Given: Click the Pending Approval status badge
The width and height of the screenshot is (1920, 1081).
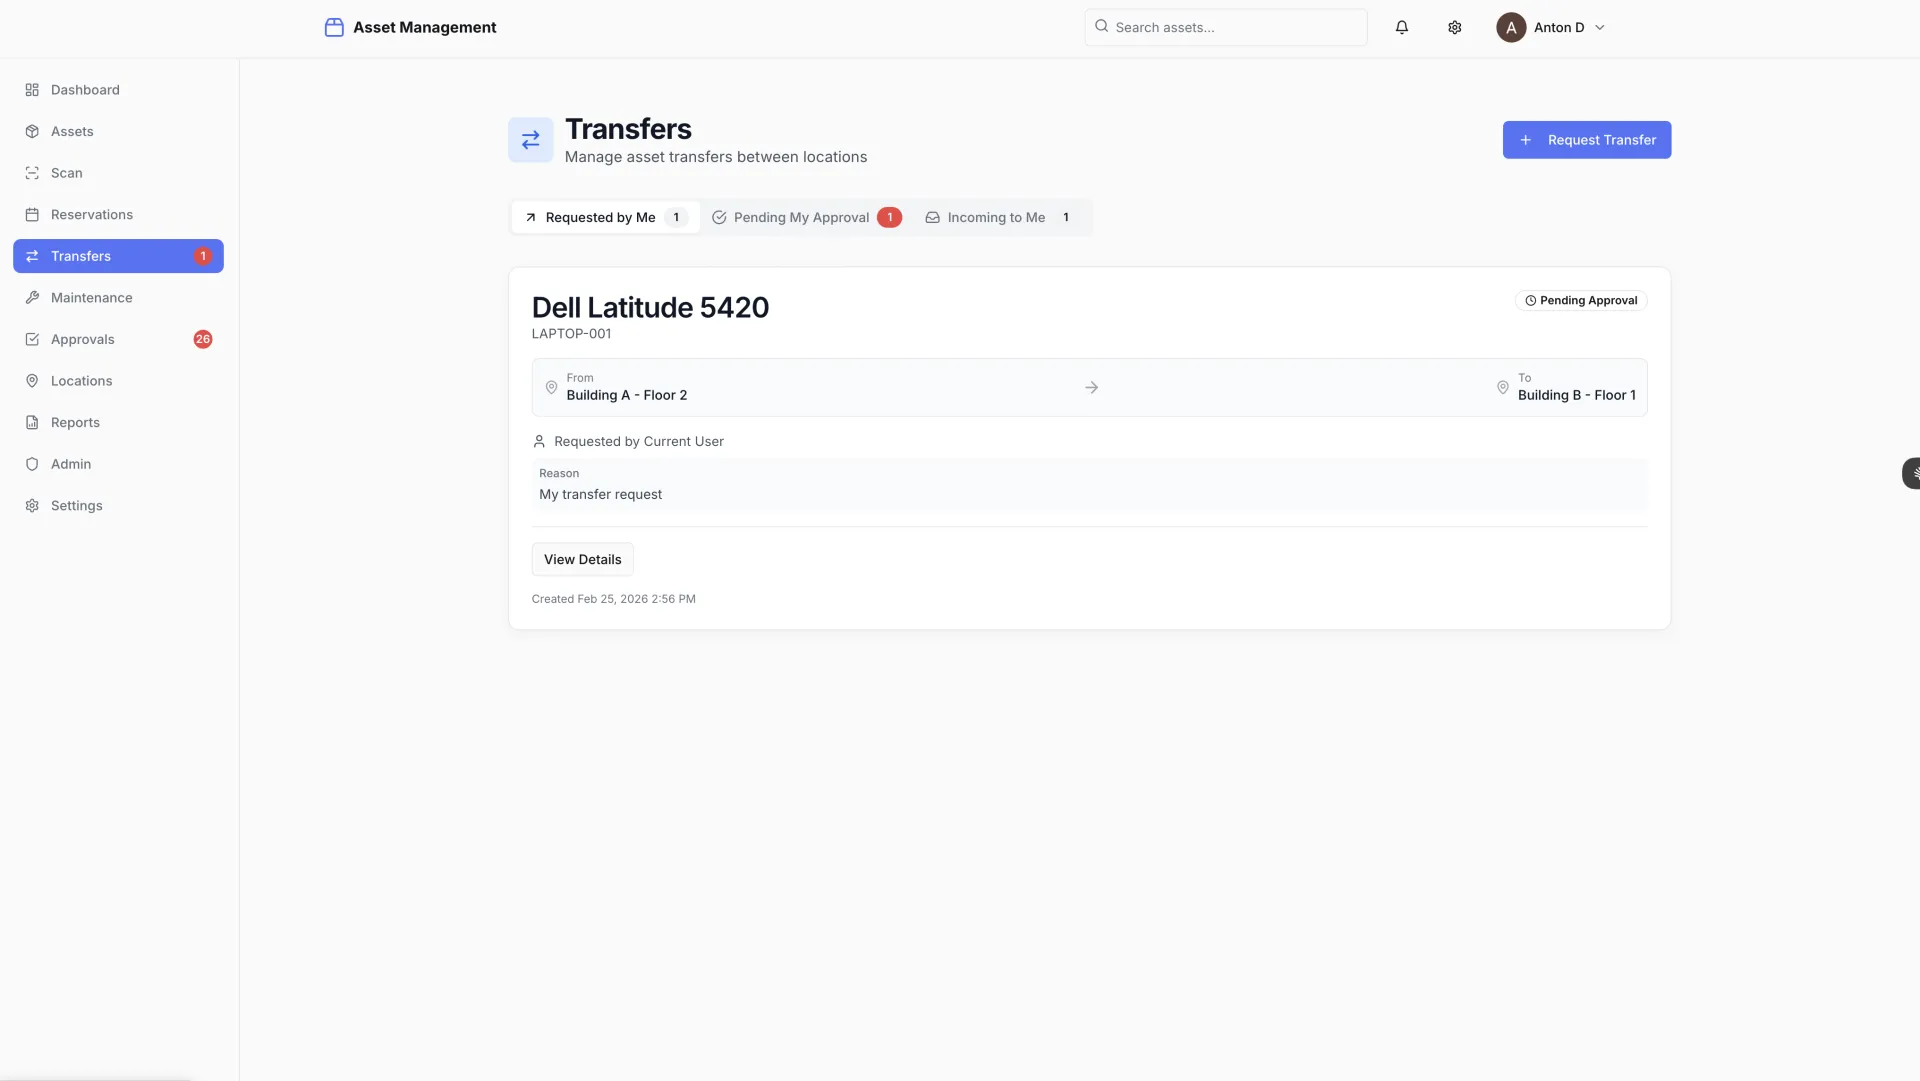Looking at the screenshot, I should (1580, 300).
